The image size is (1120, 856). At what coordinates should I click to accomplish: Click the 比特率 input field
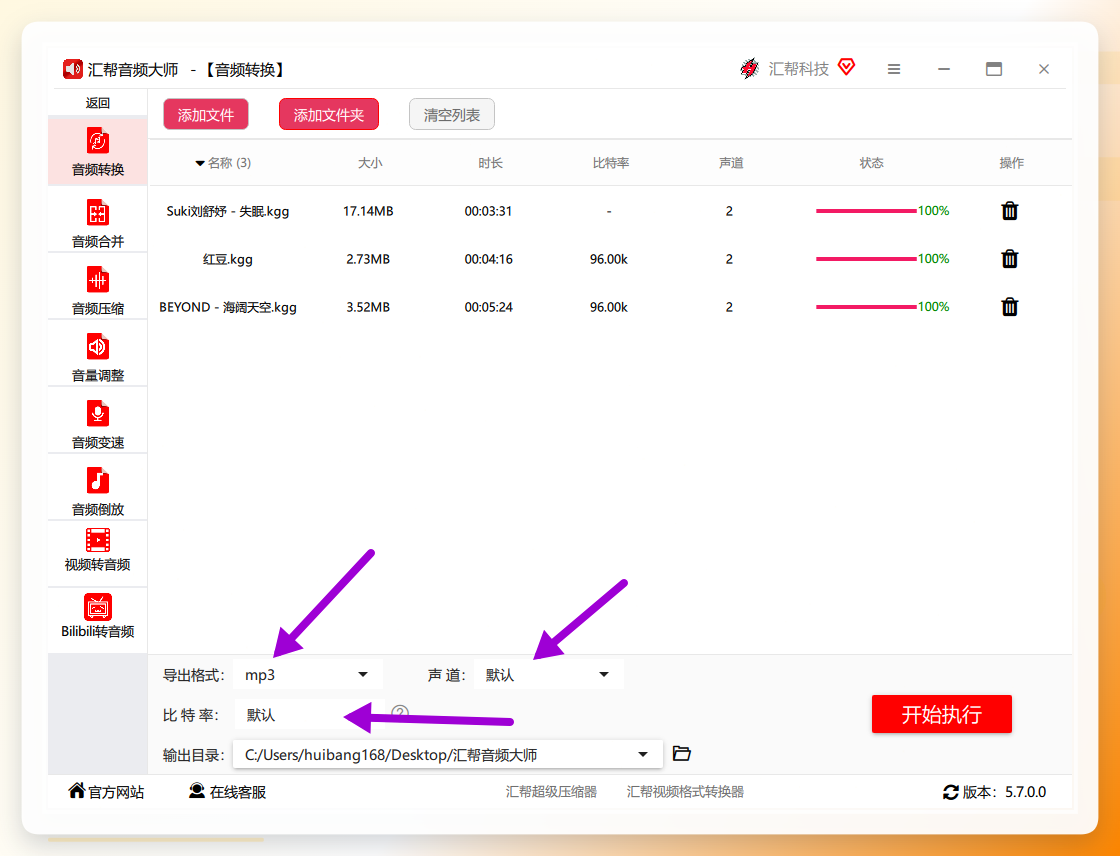click(308, 715)
